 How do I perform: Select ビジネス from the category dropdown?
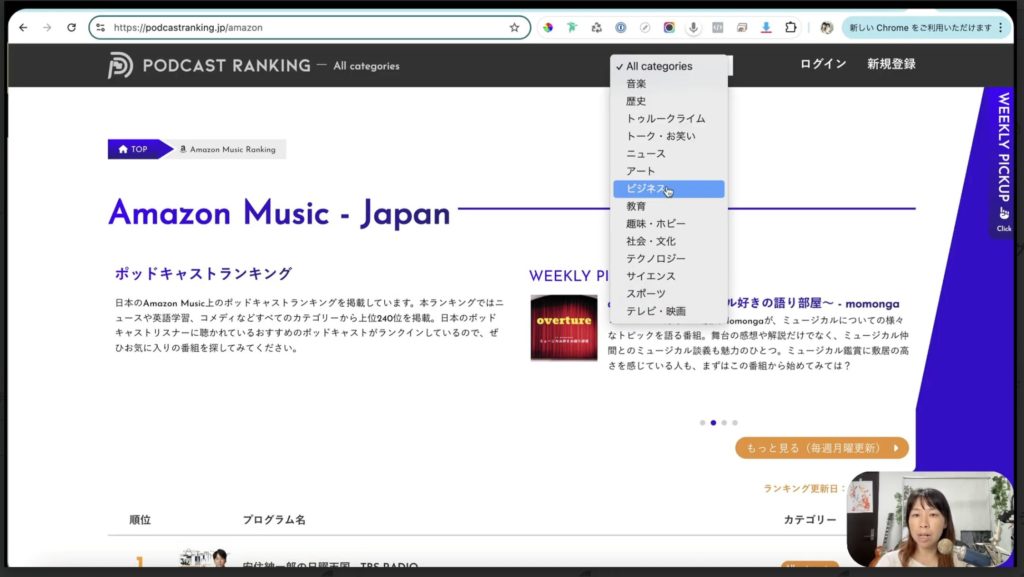[x=646, y=189]
